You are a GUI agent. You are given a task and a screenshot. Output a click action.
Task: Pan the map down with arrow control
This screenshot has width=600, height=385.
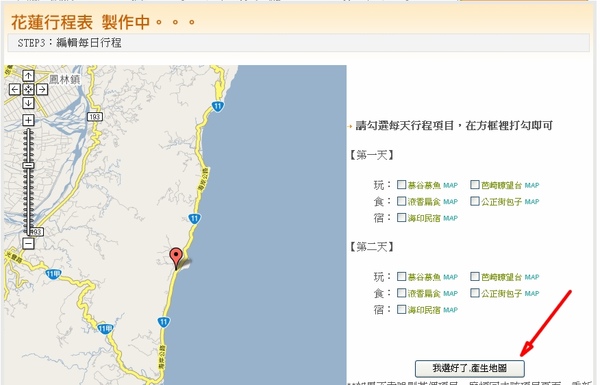click(x=28, y=103)
